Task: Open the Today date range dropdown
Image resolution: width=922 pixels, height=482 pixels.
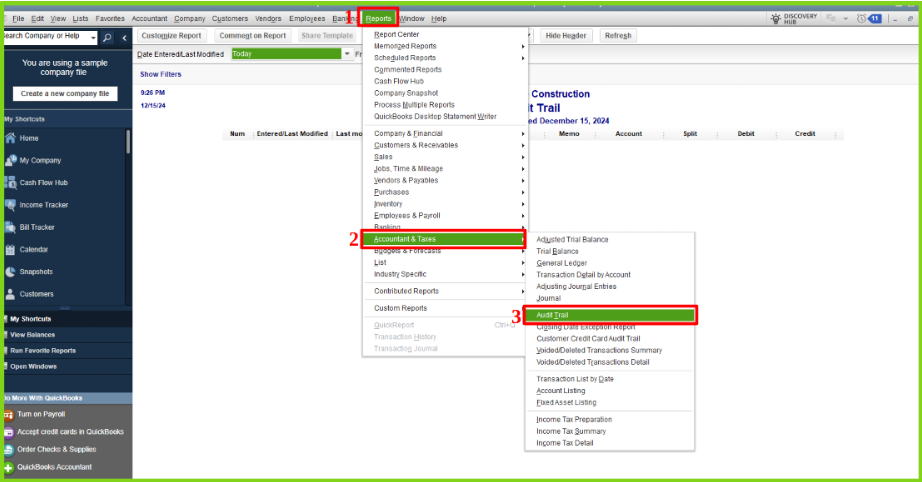Action: click(x=347, y=54)
